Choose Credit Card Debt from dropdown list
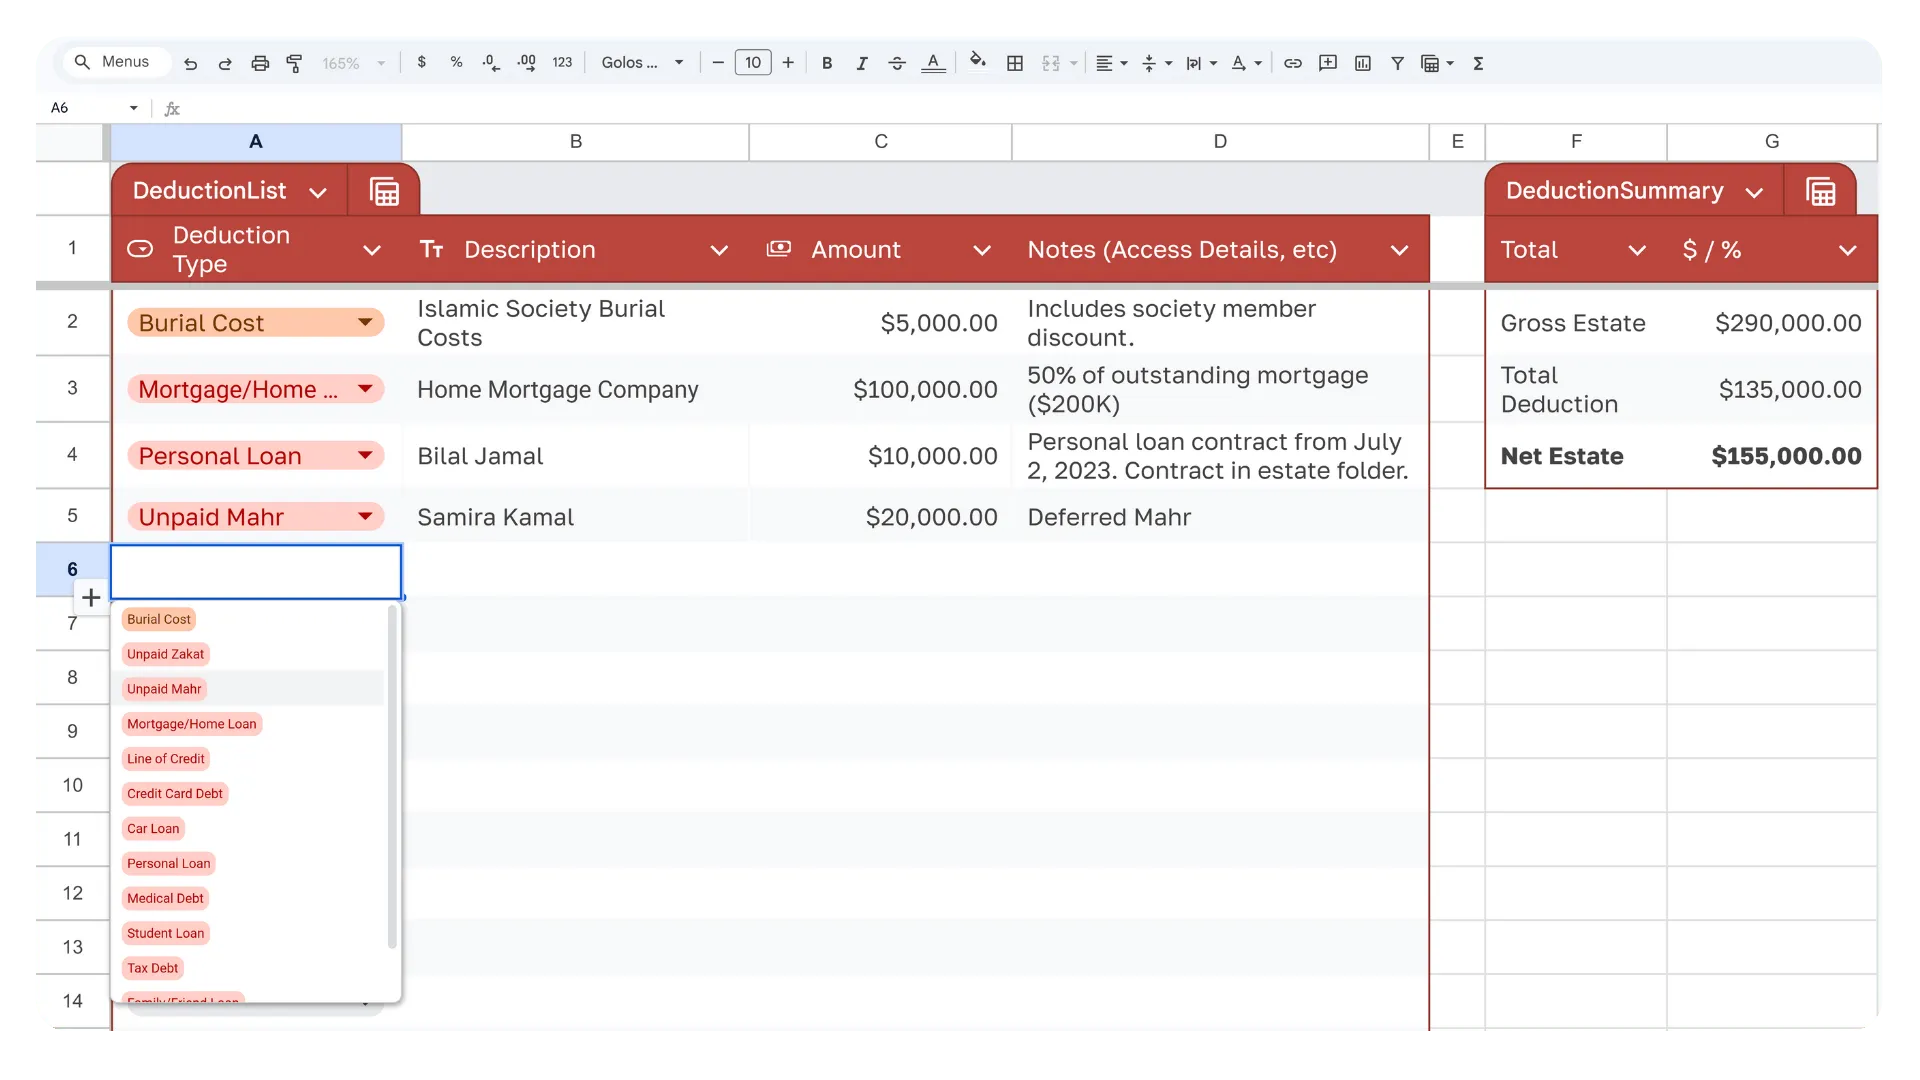The width and height of the screenshot is (1920, 1080). tap(175, 794)
